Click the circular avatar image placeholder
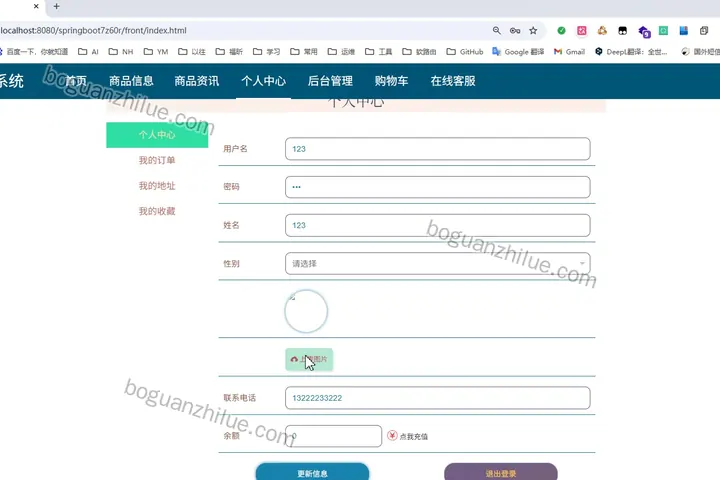This screenshot has height=480, width=720. 306,311
